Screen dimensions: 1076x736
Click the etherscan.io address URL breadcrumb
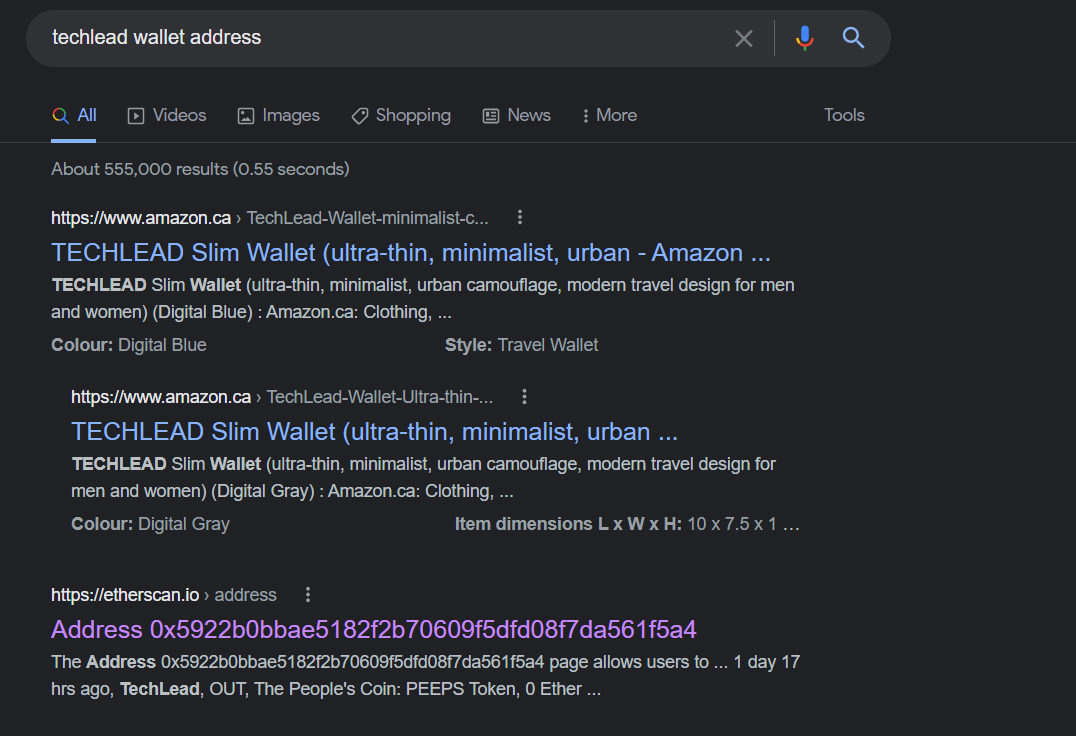(x=164, y=595)
